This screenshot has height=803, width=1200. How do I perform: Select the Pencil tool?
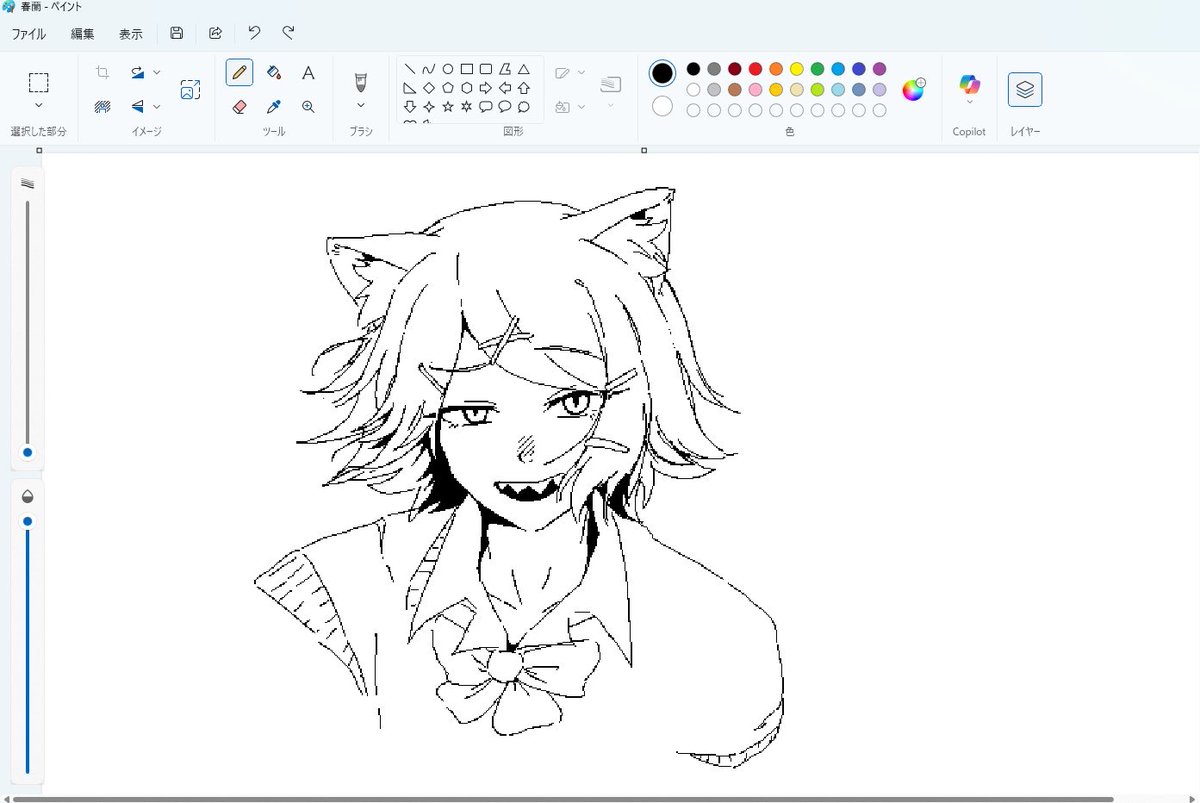pos(239,72)
